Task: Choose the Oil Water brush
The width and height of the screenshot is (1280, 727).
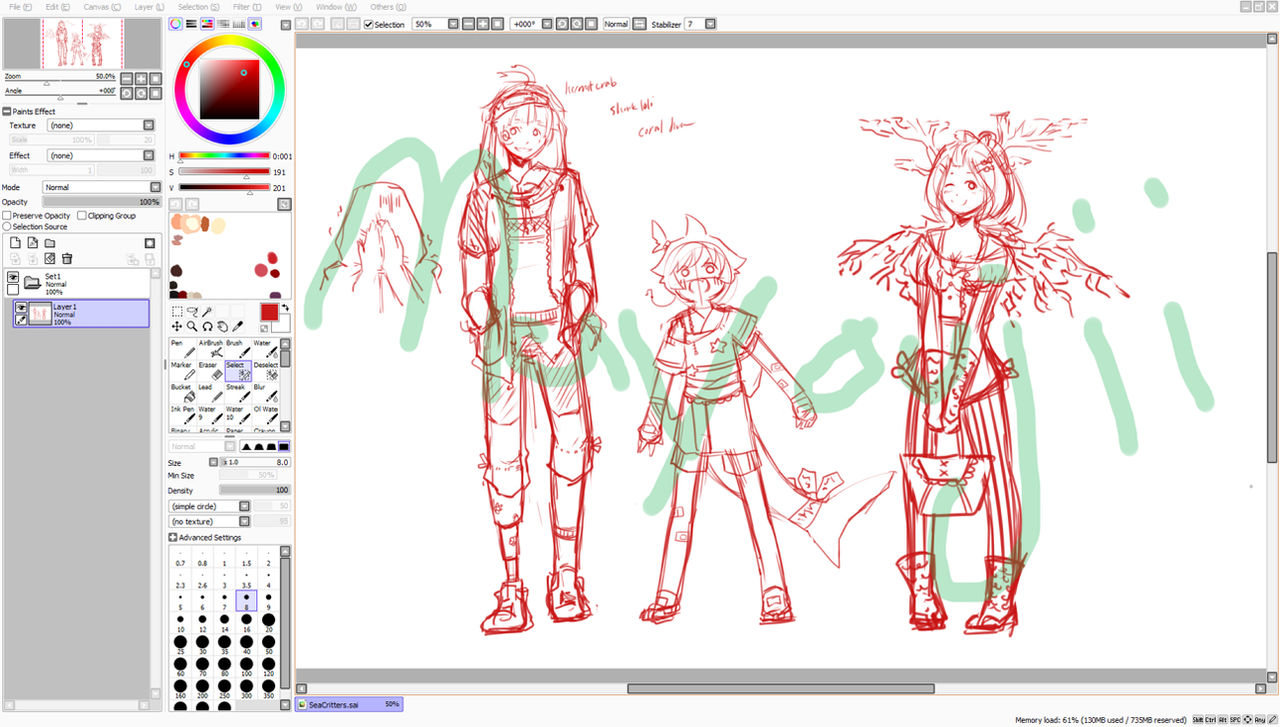Action: [x=265, y=414]
